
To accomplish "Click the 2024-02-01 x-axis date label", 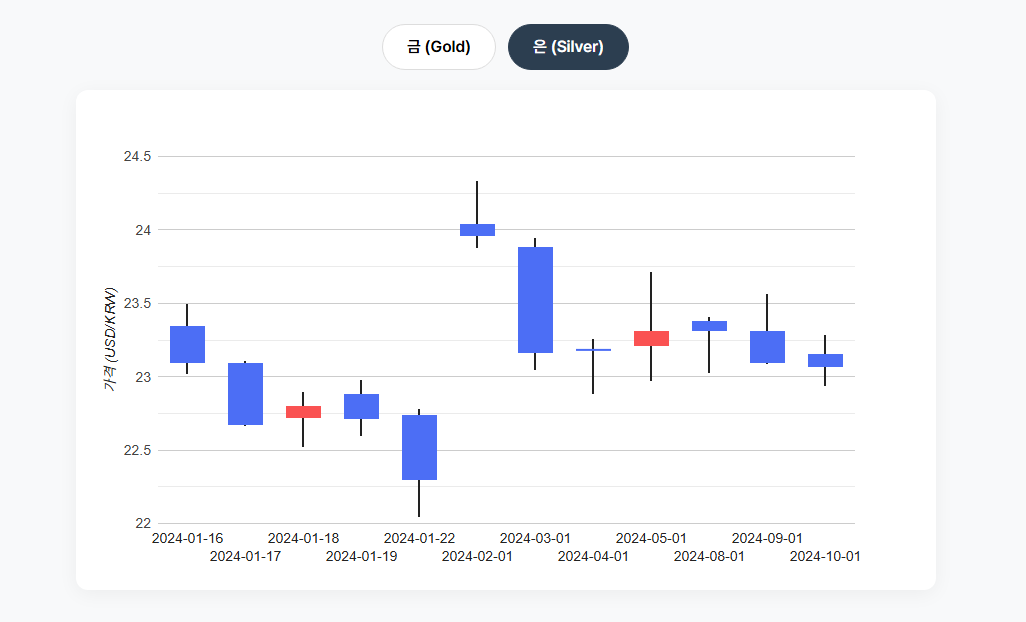I will pyautogui.click(x=477, y=556).
